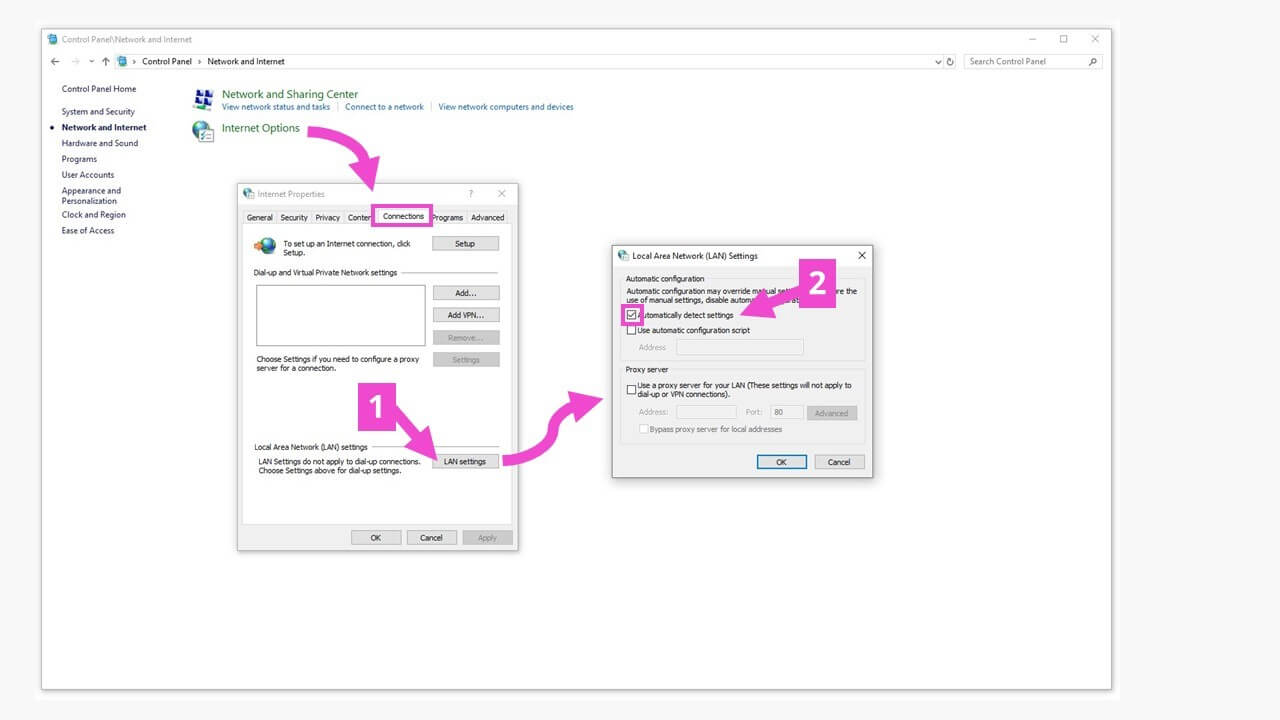1280x720 pixels.
Task: Enable Use automatic configuration script
Action: point(631,330)
